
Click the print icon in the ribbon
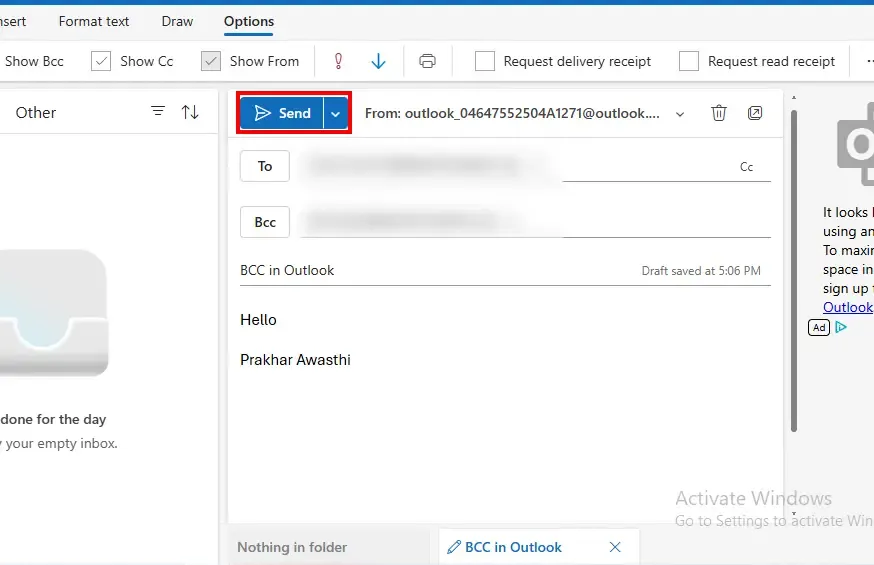[428, 61]
